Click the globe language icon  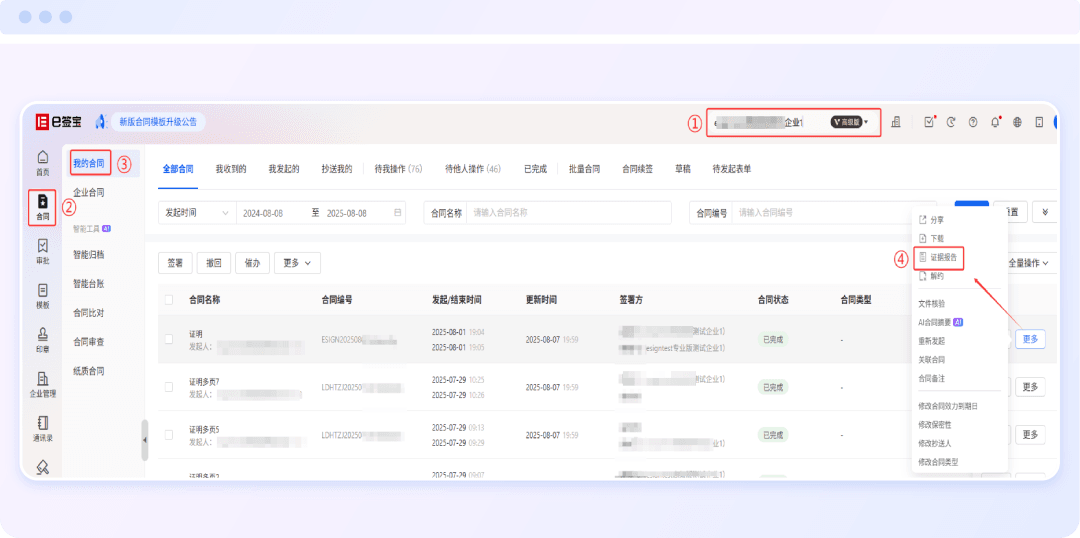tap(1017, 122)
